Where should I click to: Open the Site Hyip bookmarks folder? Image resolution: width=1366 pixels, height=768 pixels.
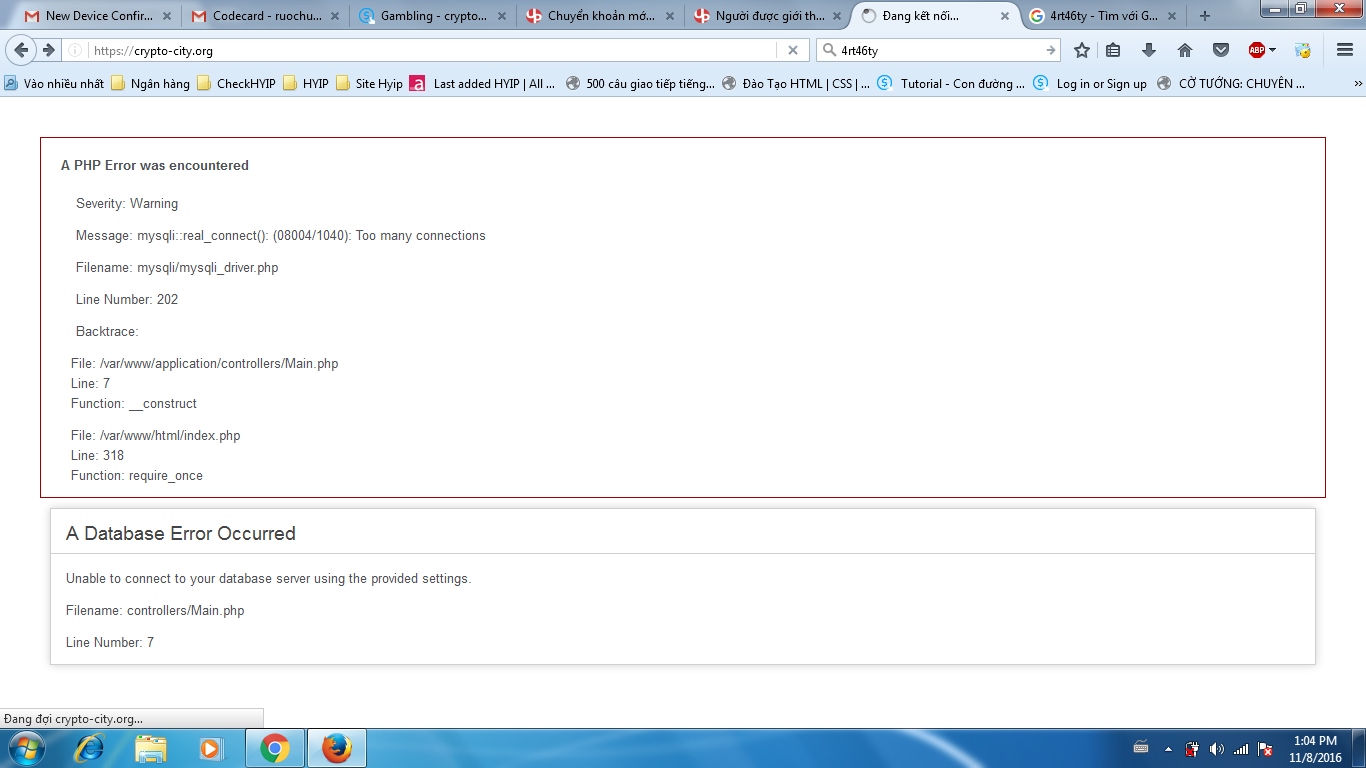tap(369, 84)
